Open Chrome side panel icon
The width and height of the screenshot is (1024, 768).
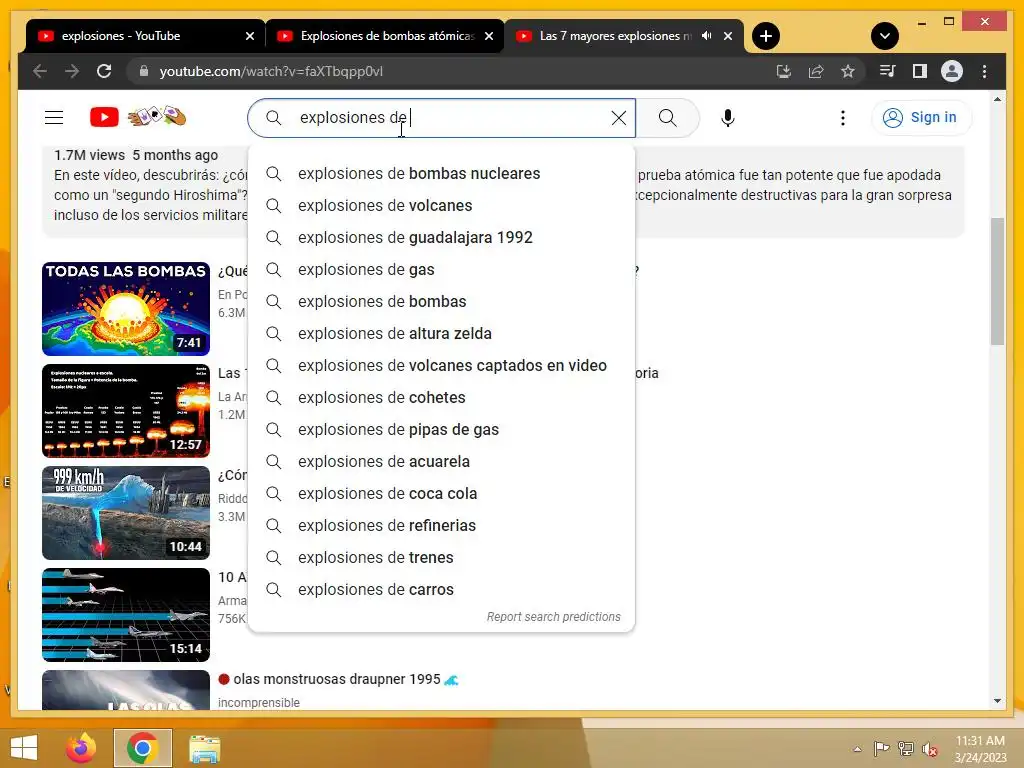click(920, 71)
